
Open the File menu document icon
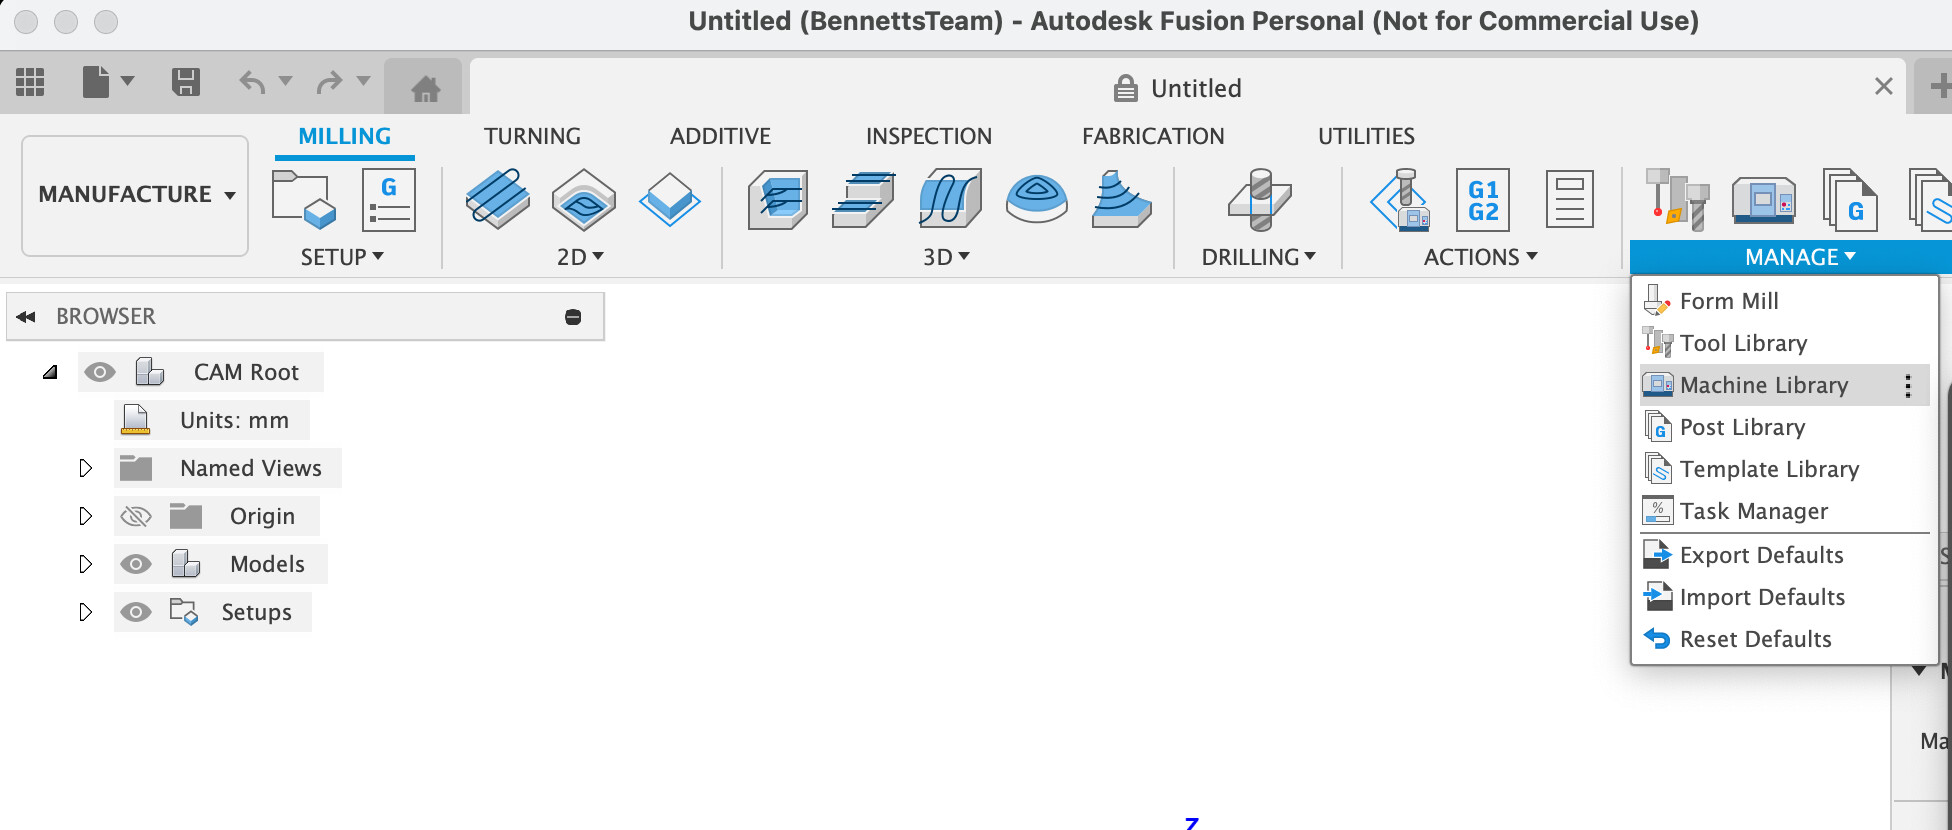(x=96, y=82)
